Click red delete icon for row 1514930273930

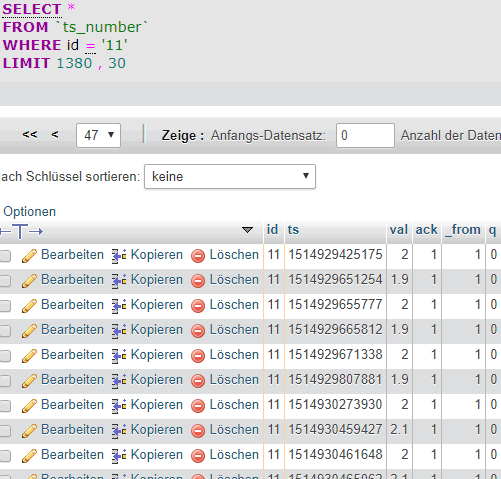(x=198, y=406)
